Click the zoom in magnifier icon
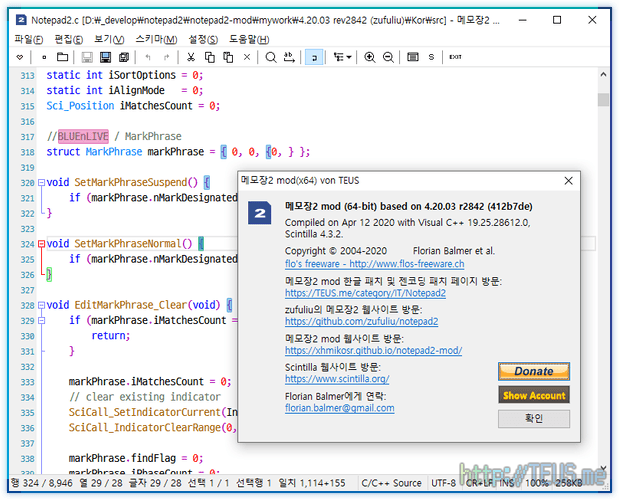 coord(370,57)
